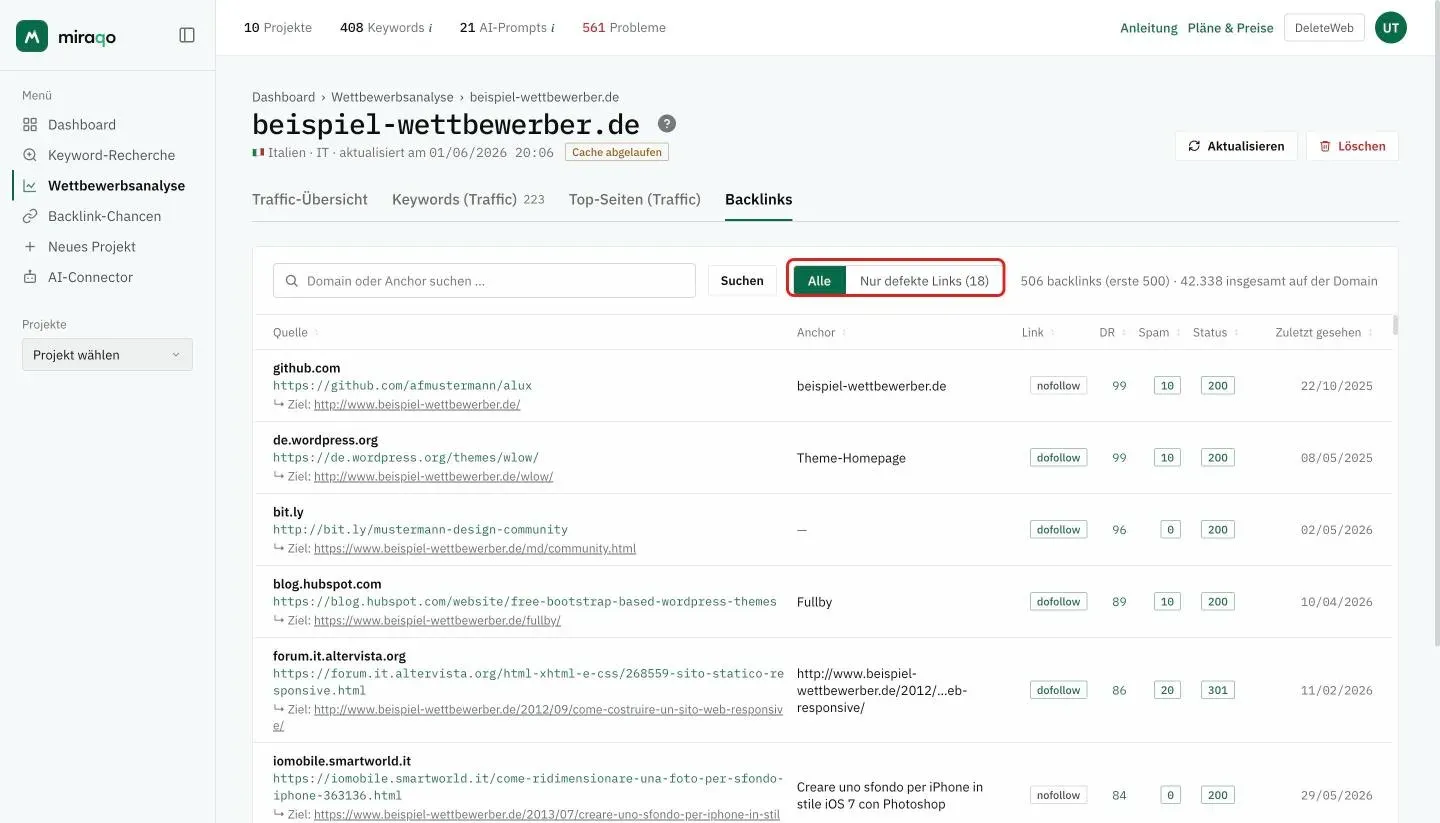This screenshot has height=823, width=1440.
Task: Click the Backlink-Chancen chain icon
Action: click(30, 216)
